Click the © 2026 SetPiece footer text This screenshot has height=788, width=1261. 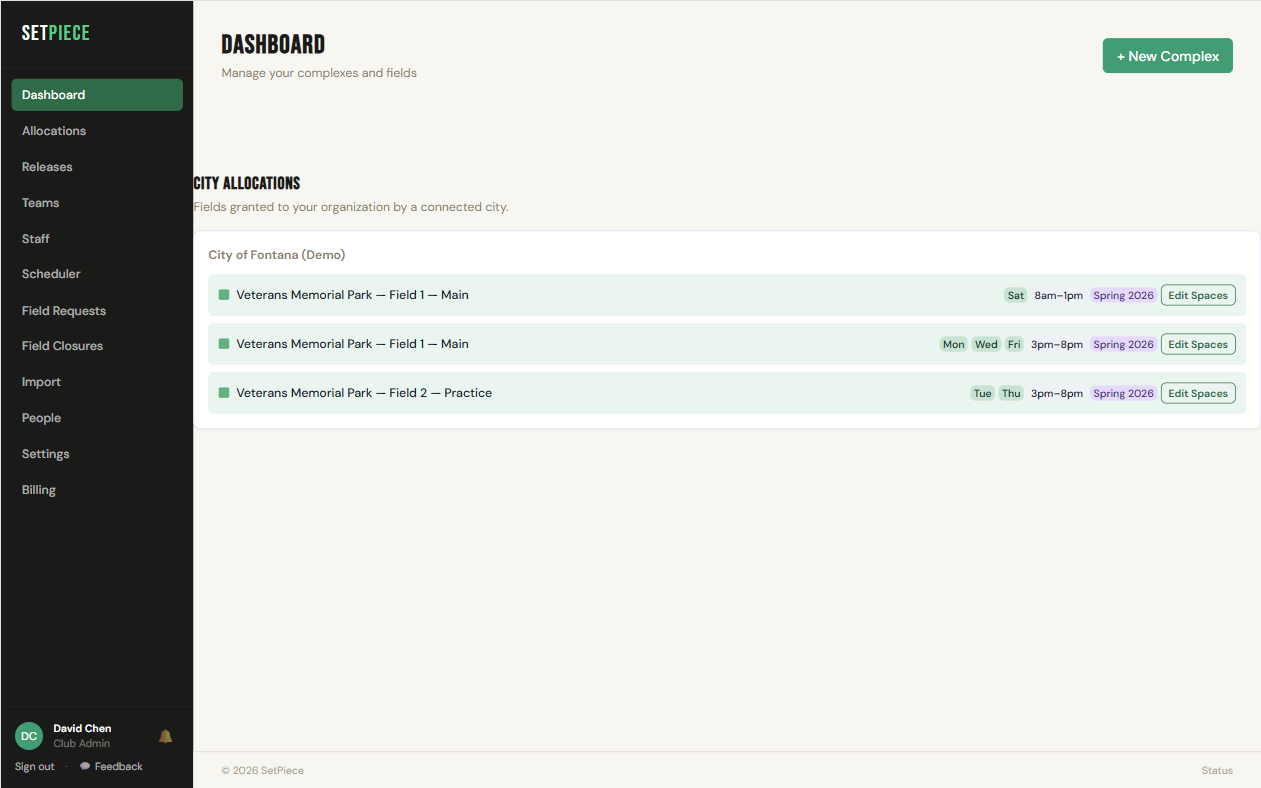(263, 771)
